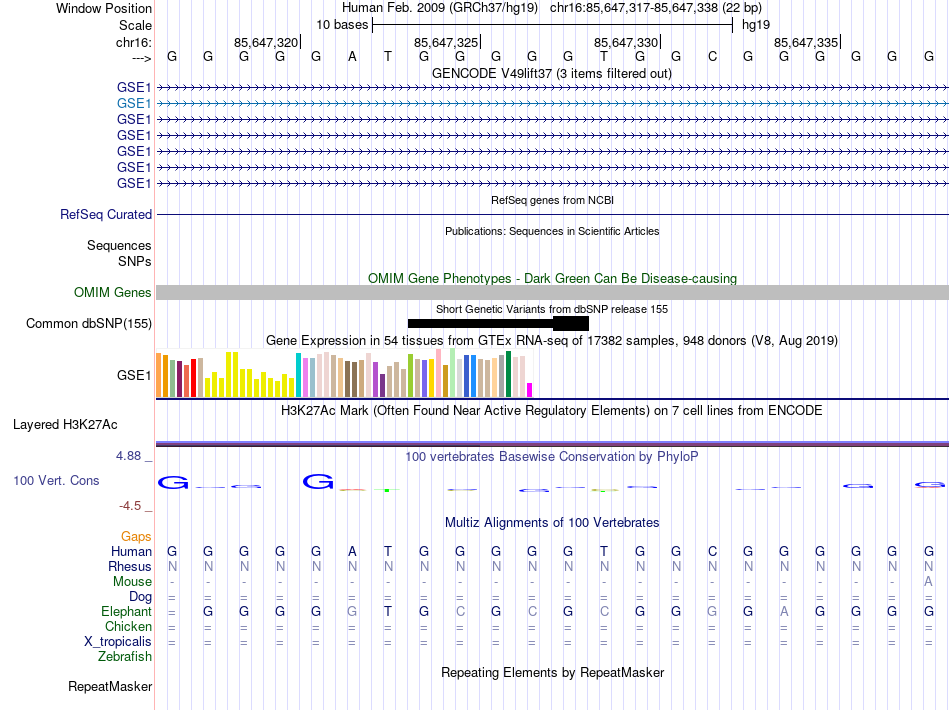
Task: Click the Zebrafish species label
Action: (125, 657)
